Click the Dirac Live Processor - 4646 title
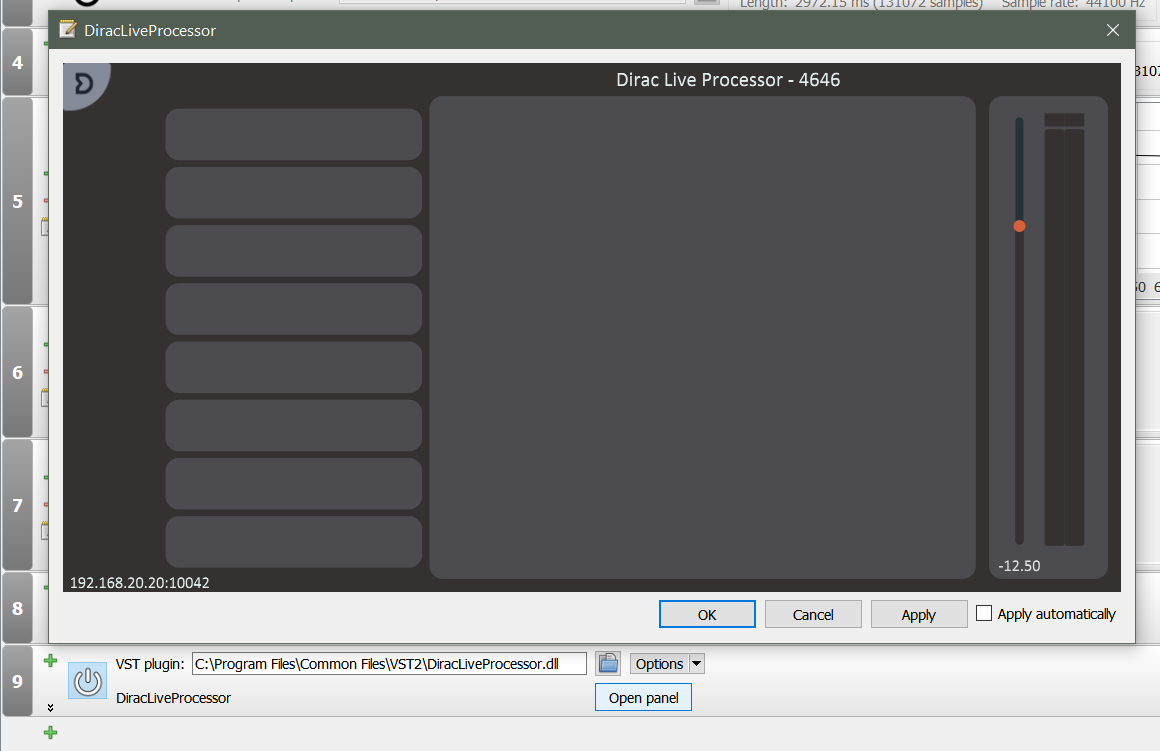Image resolution: width=1160 pixels, height=751 pixels. pyautogui.click(x=728, y=80)
